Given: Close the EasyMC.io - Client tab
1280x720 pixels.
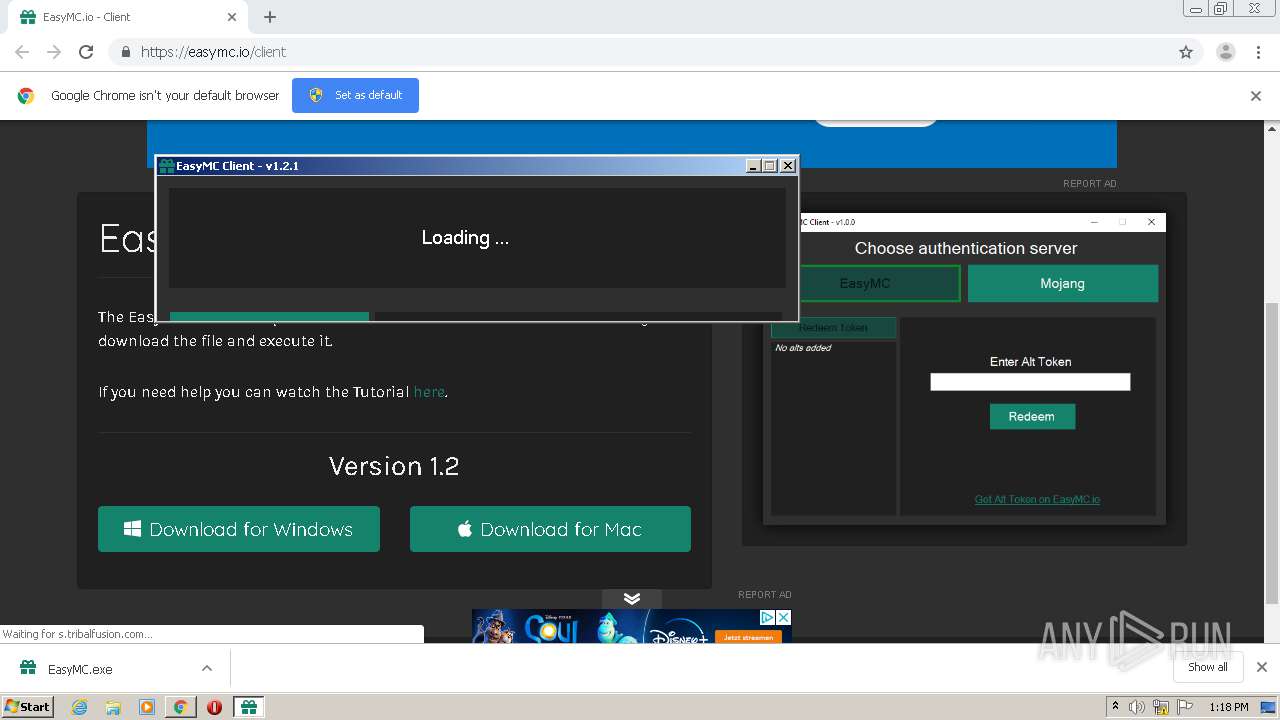Looking at the screenshot, I should (x=232, y=17).
